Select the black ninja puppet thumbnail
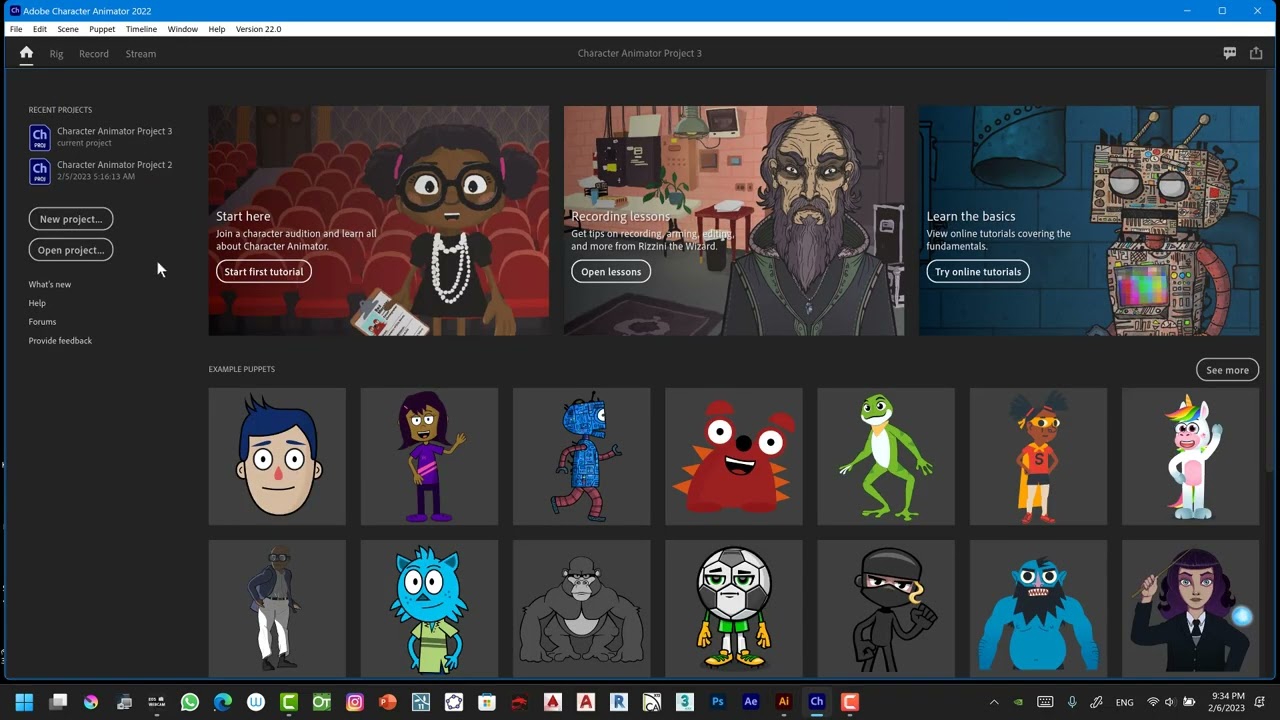Viewport: 1280px width, 720px height. pos(886,608)
